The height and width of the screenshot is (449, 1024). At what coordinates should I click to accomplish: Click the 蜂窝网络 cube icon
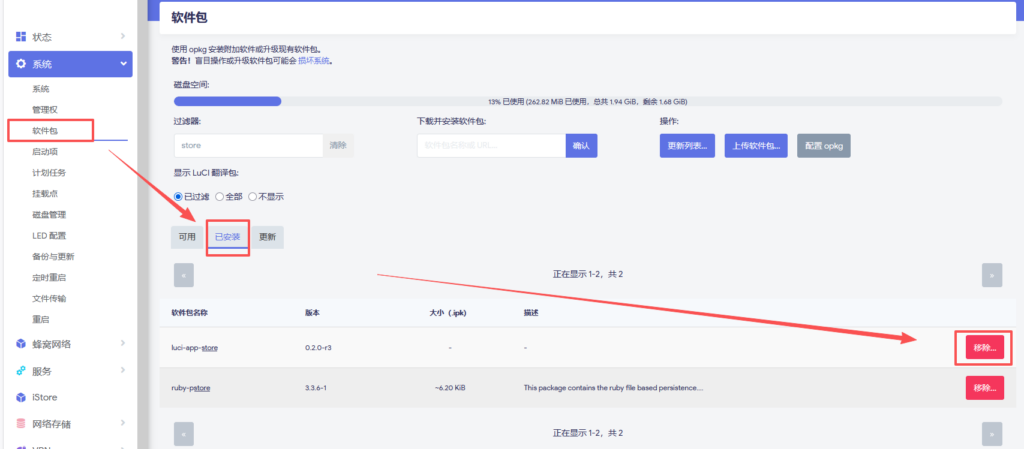pyautogui.click(x=21, y=344)
